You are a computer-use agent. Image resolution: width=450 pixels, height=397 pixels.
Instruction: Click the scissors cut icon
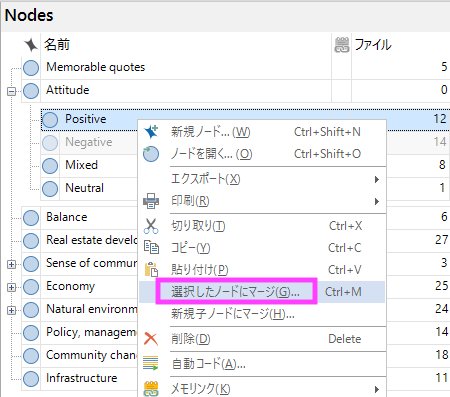tap(151, 226)
